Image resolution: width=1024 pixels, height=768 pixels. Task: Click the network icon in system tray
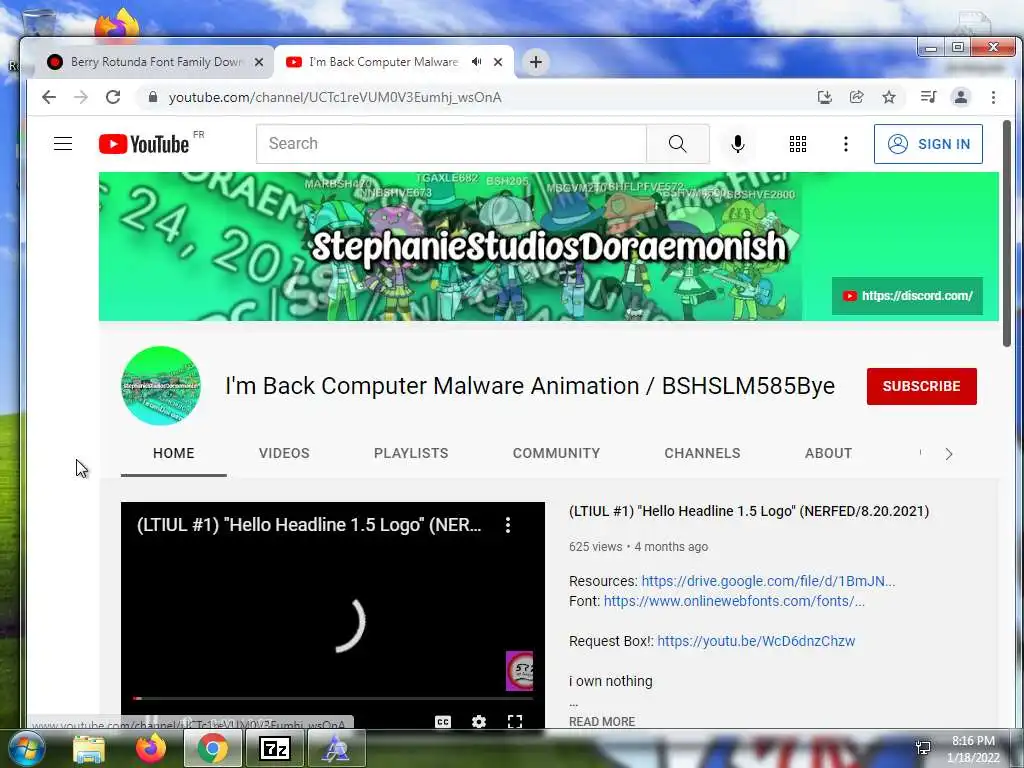tap(923, 748)
